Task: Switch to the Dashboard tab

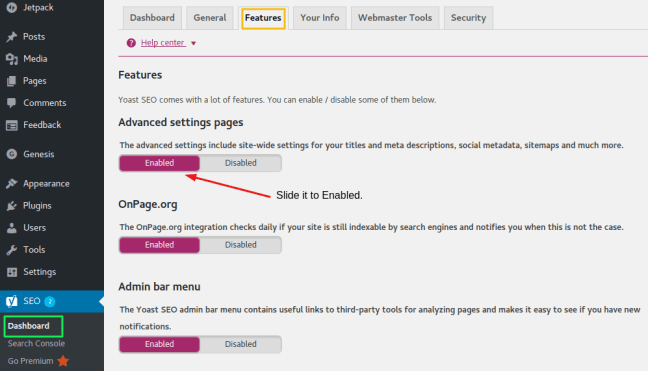Action: (152, 18)
